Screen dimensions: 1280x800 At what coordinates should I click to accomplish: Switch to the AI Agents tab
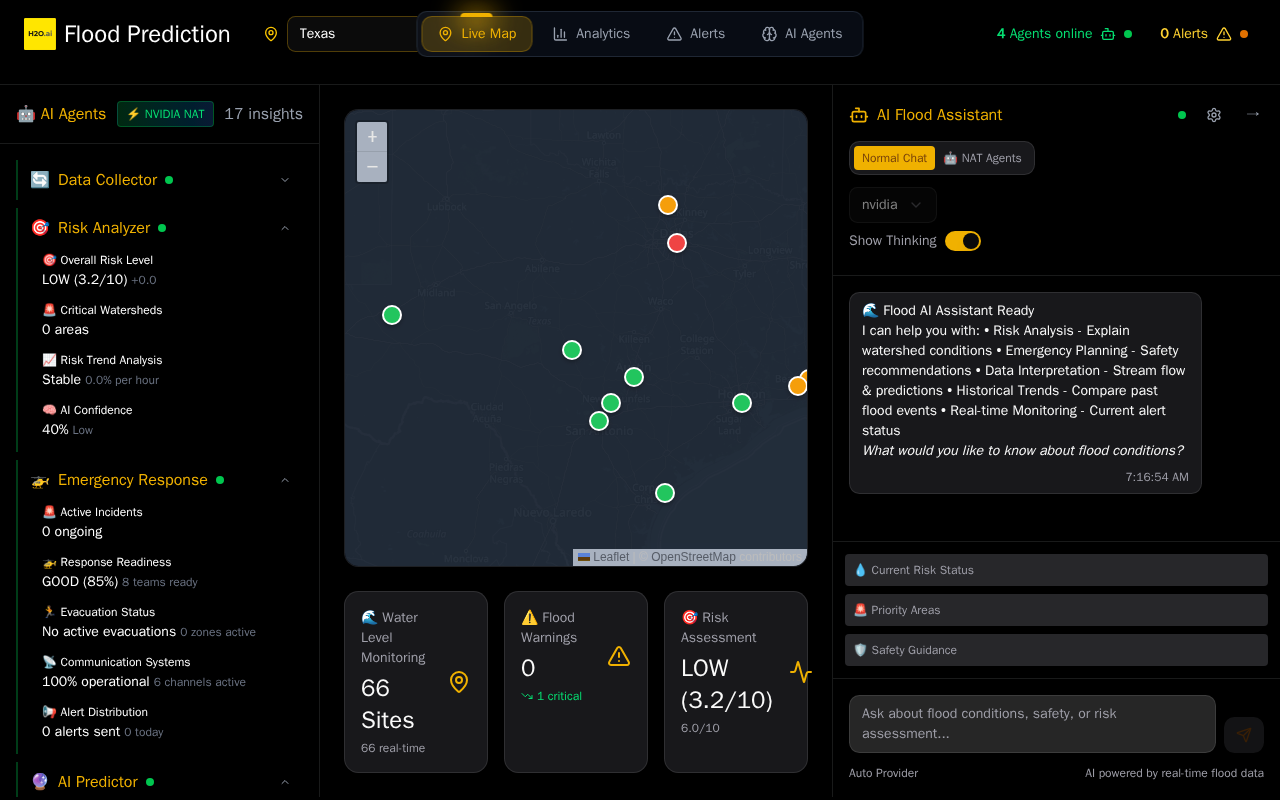[x=802, y=34]
